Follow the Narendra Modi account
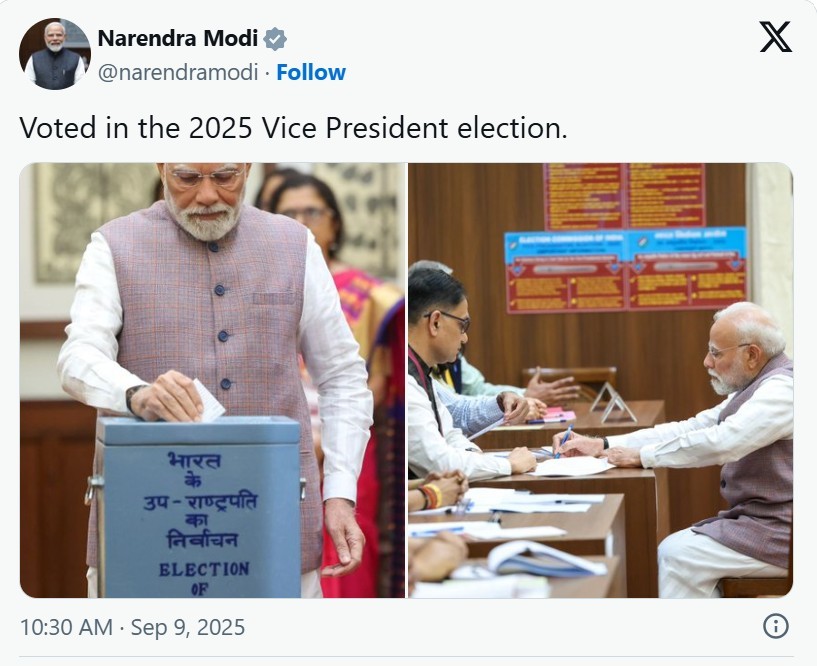 [311, 72]
